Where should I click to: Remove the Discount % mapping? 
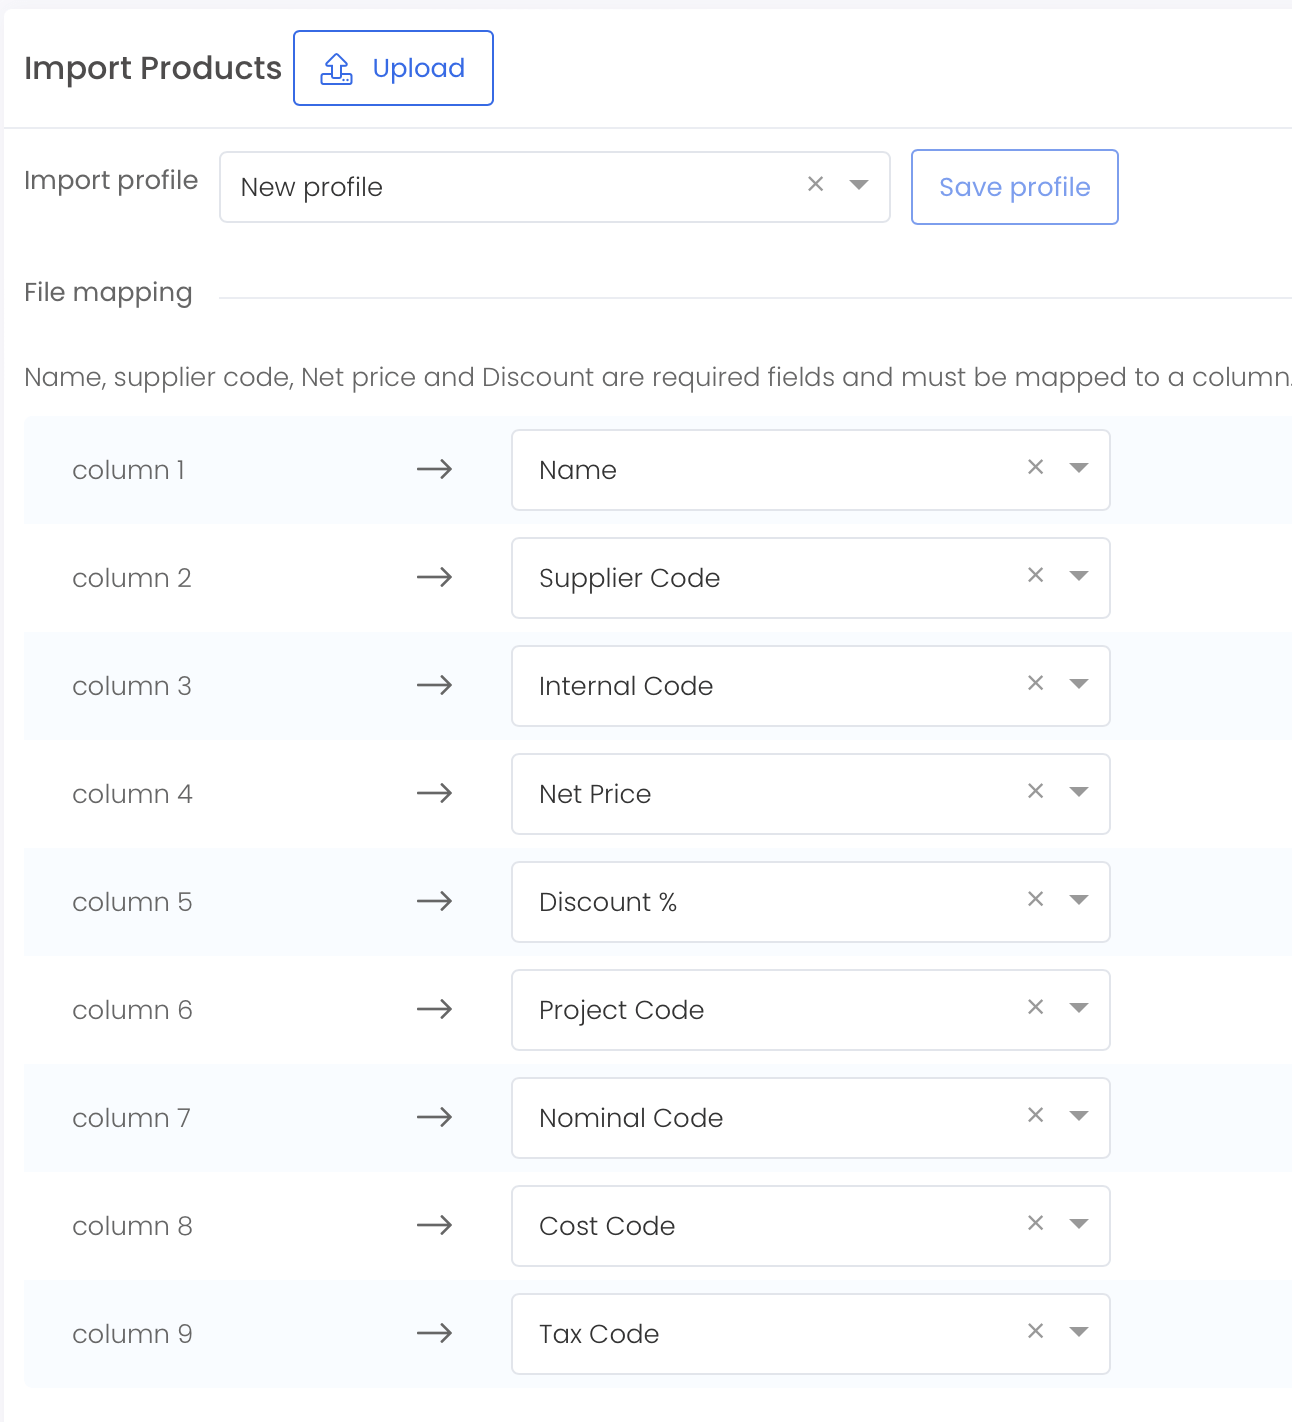(1036, 899)
